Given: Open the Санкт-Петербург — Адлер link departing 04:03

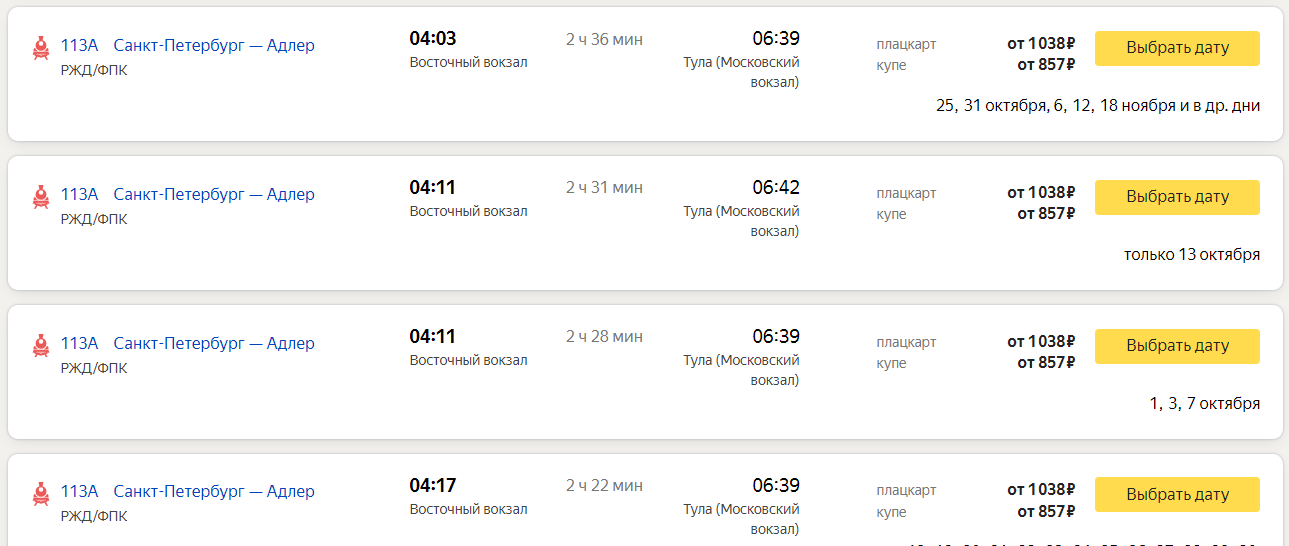Looking at the screenshot, I should (x=214, y=45).
